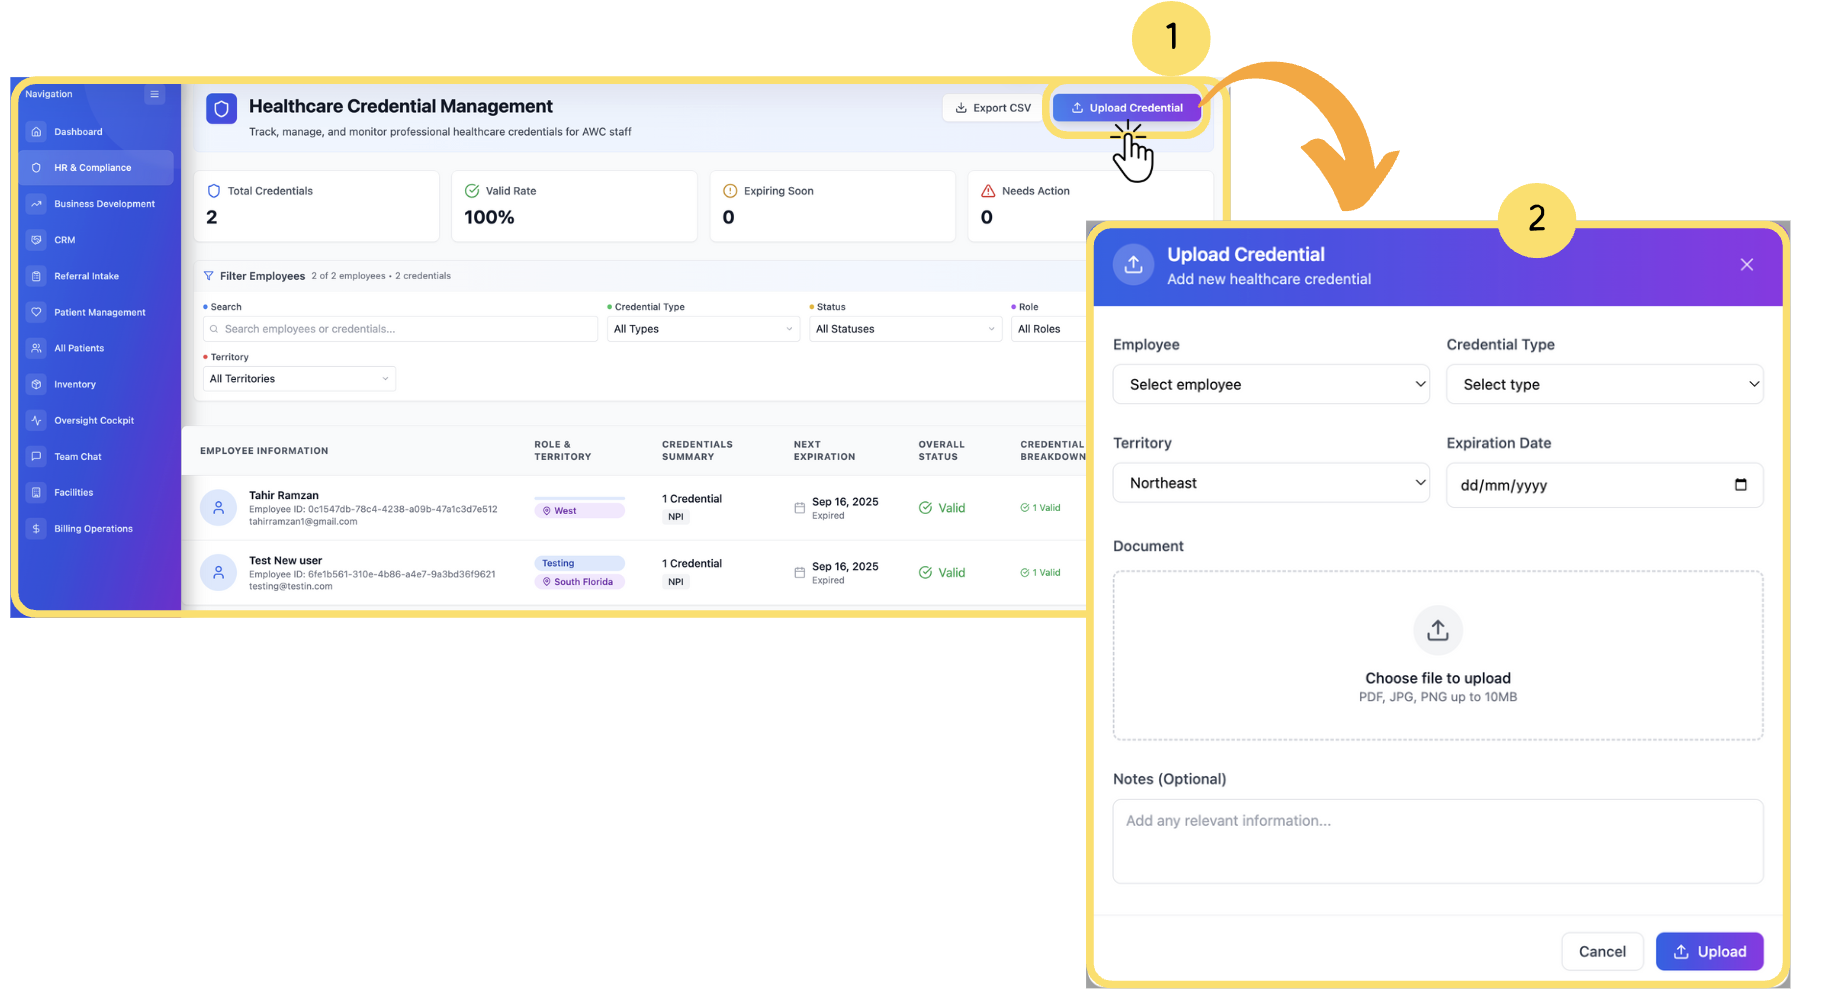The width and height of the screenshot is (1840, 992).
Task: Click the Cancel button in dialog
Action: pos(1601,951)
